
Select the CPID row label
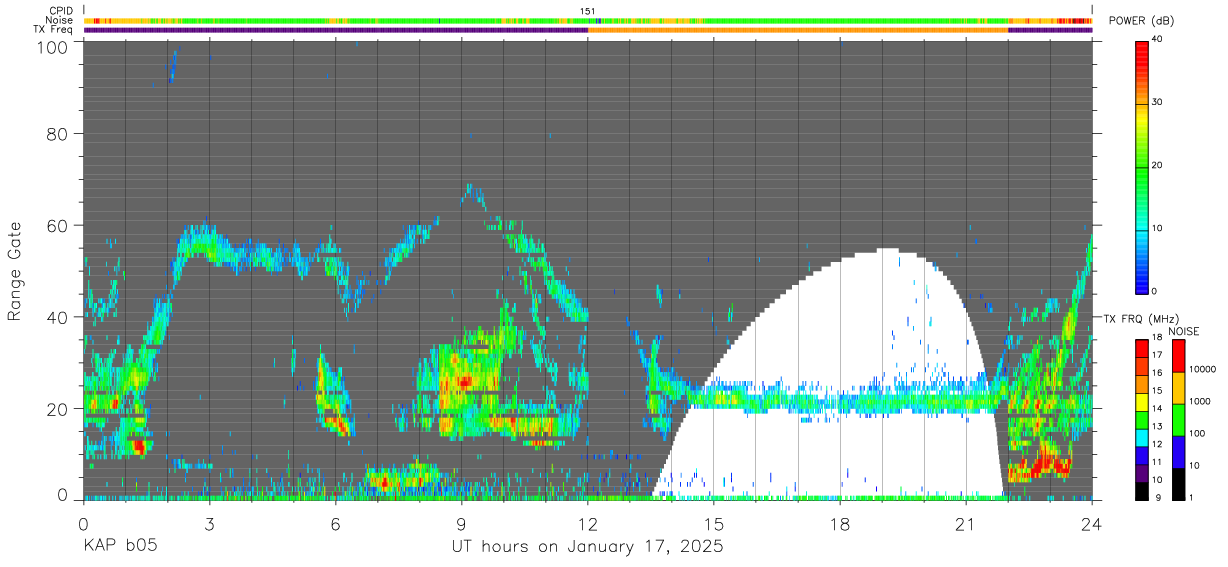coord(60,11)
